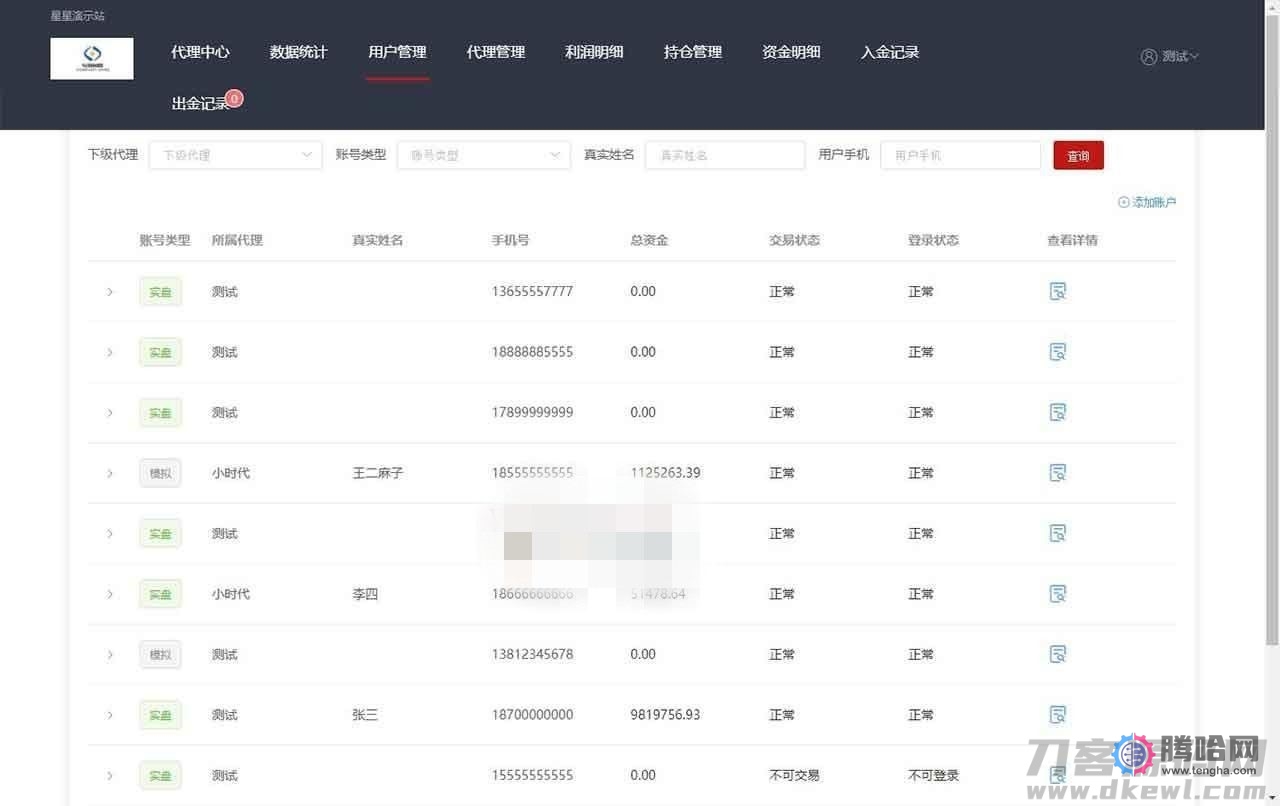
Task: Open 入金记录 menu
Action: (890, 52)
